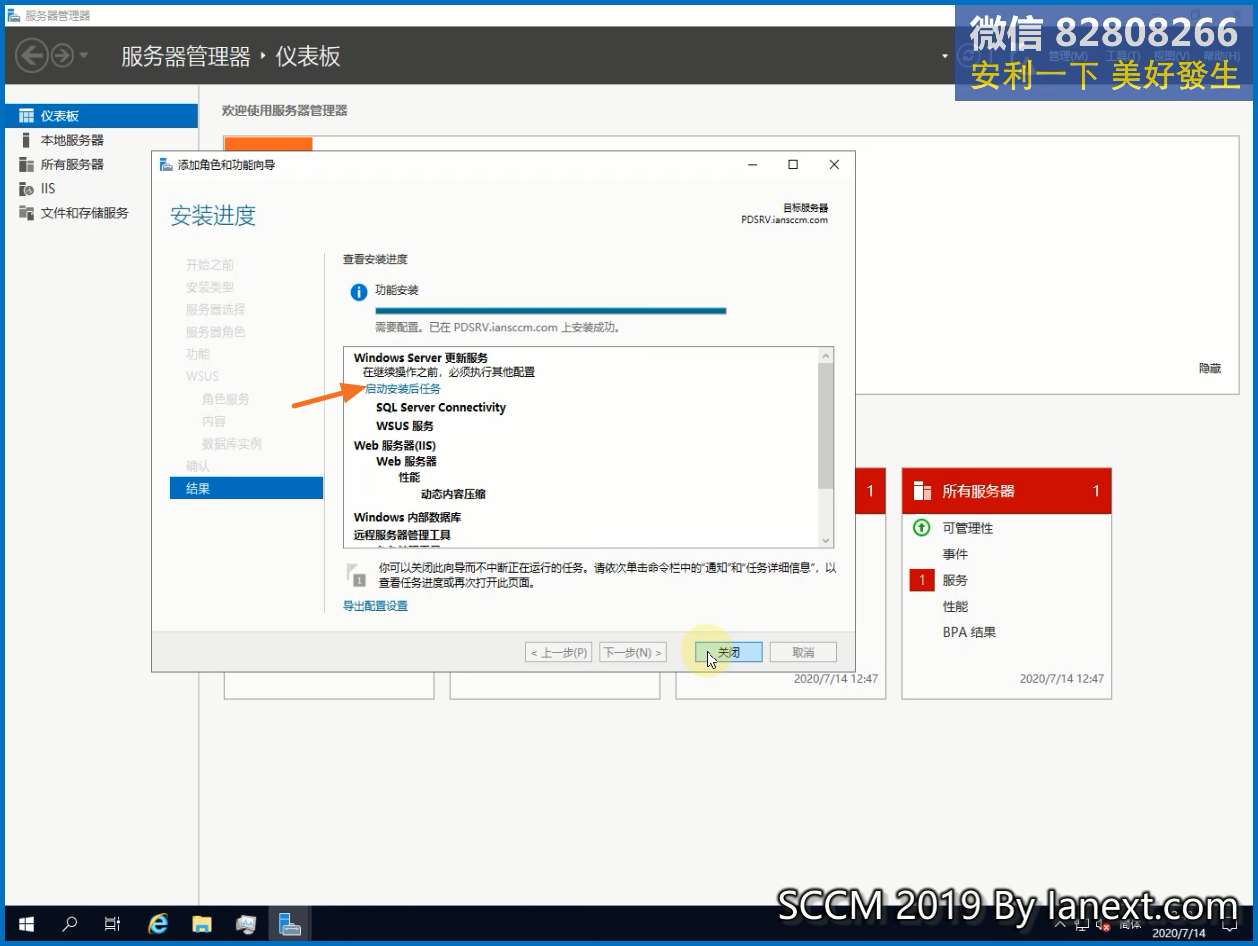The image size is (1258, 946).
Task: Click the red 1 badge beside 服务
Action: [x=922, y=580]
